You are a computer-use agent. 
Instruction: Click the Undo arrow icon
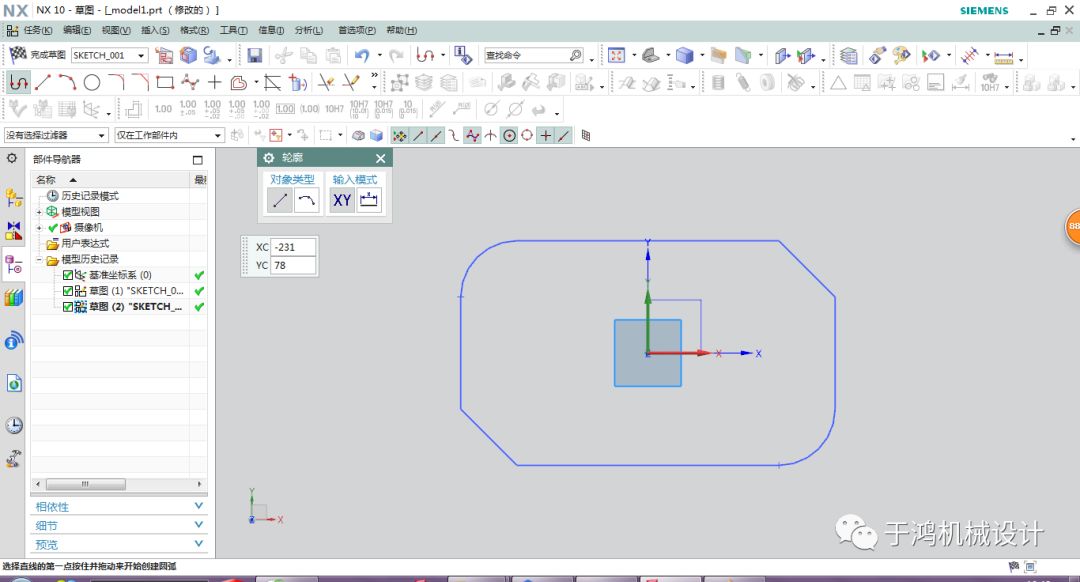[362, 55]
